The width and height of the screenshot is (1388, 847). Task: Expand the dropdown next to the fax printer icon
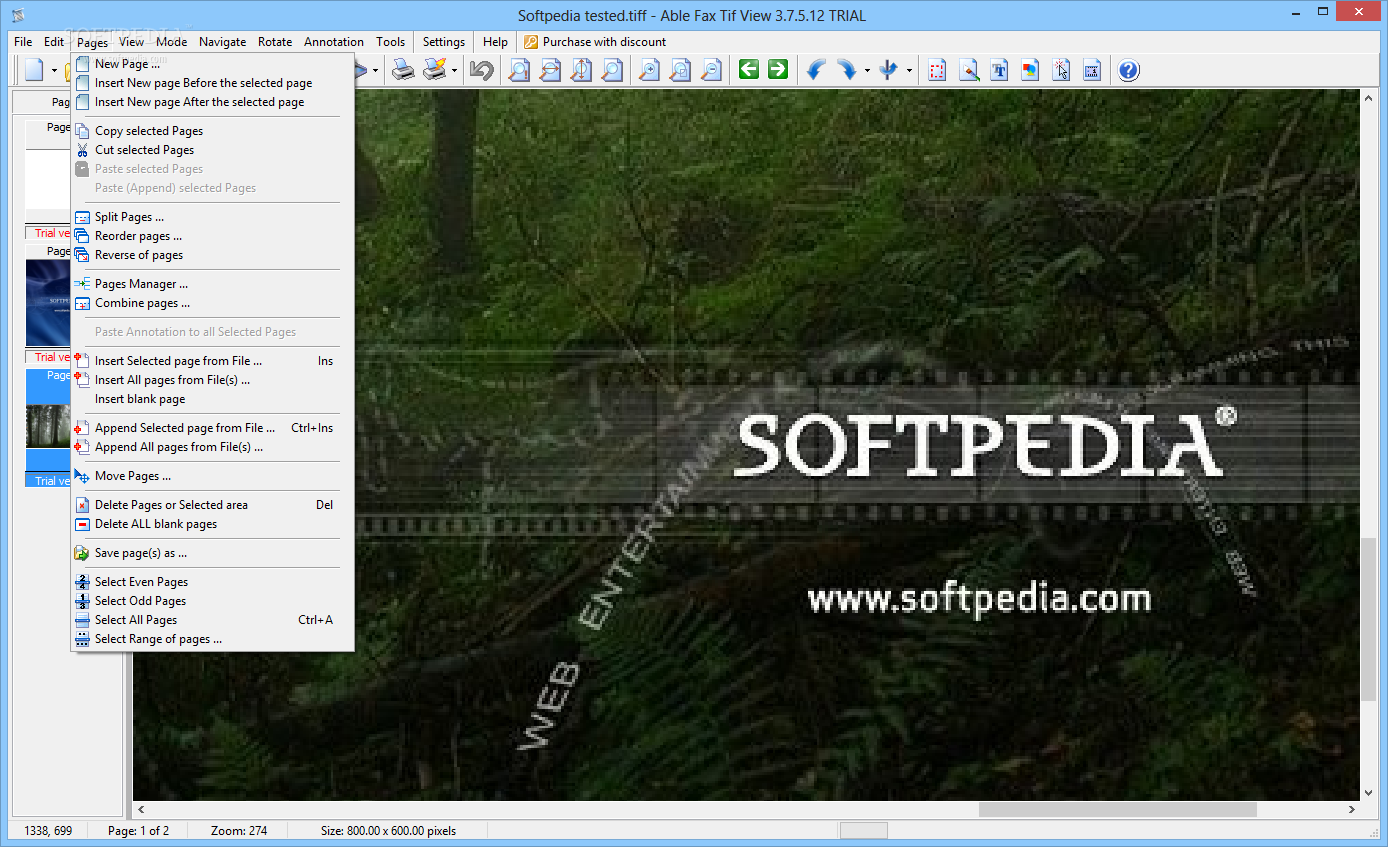pyautogui.click(x=454, y=70)
